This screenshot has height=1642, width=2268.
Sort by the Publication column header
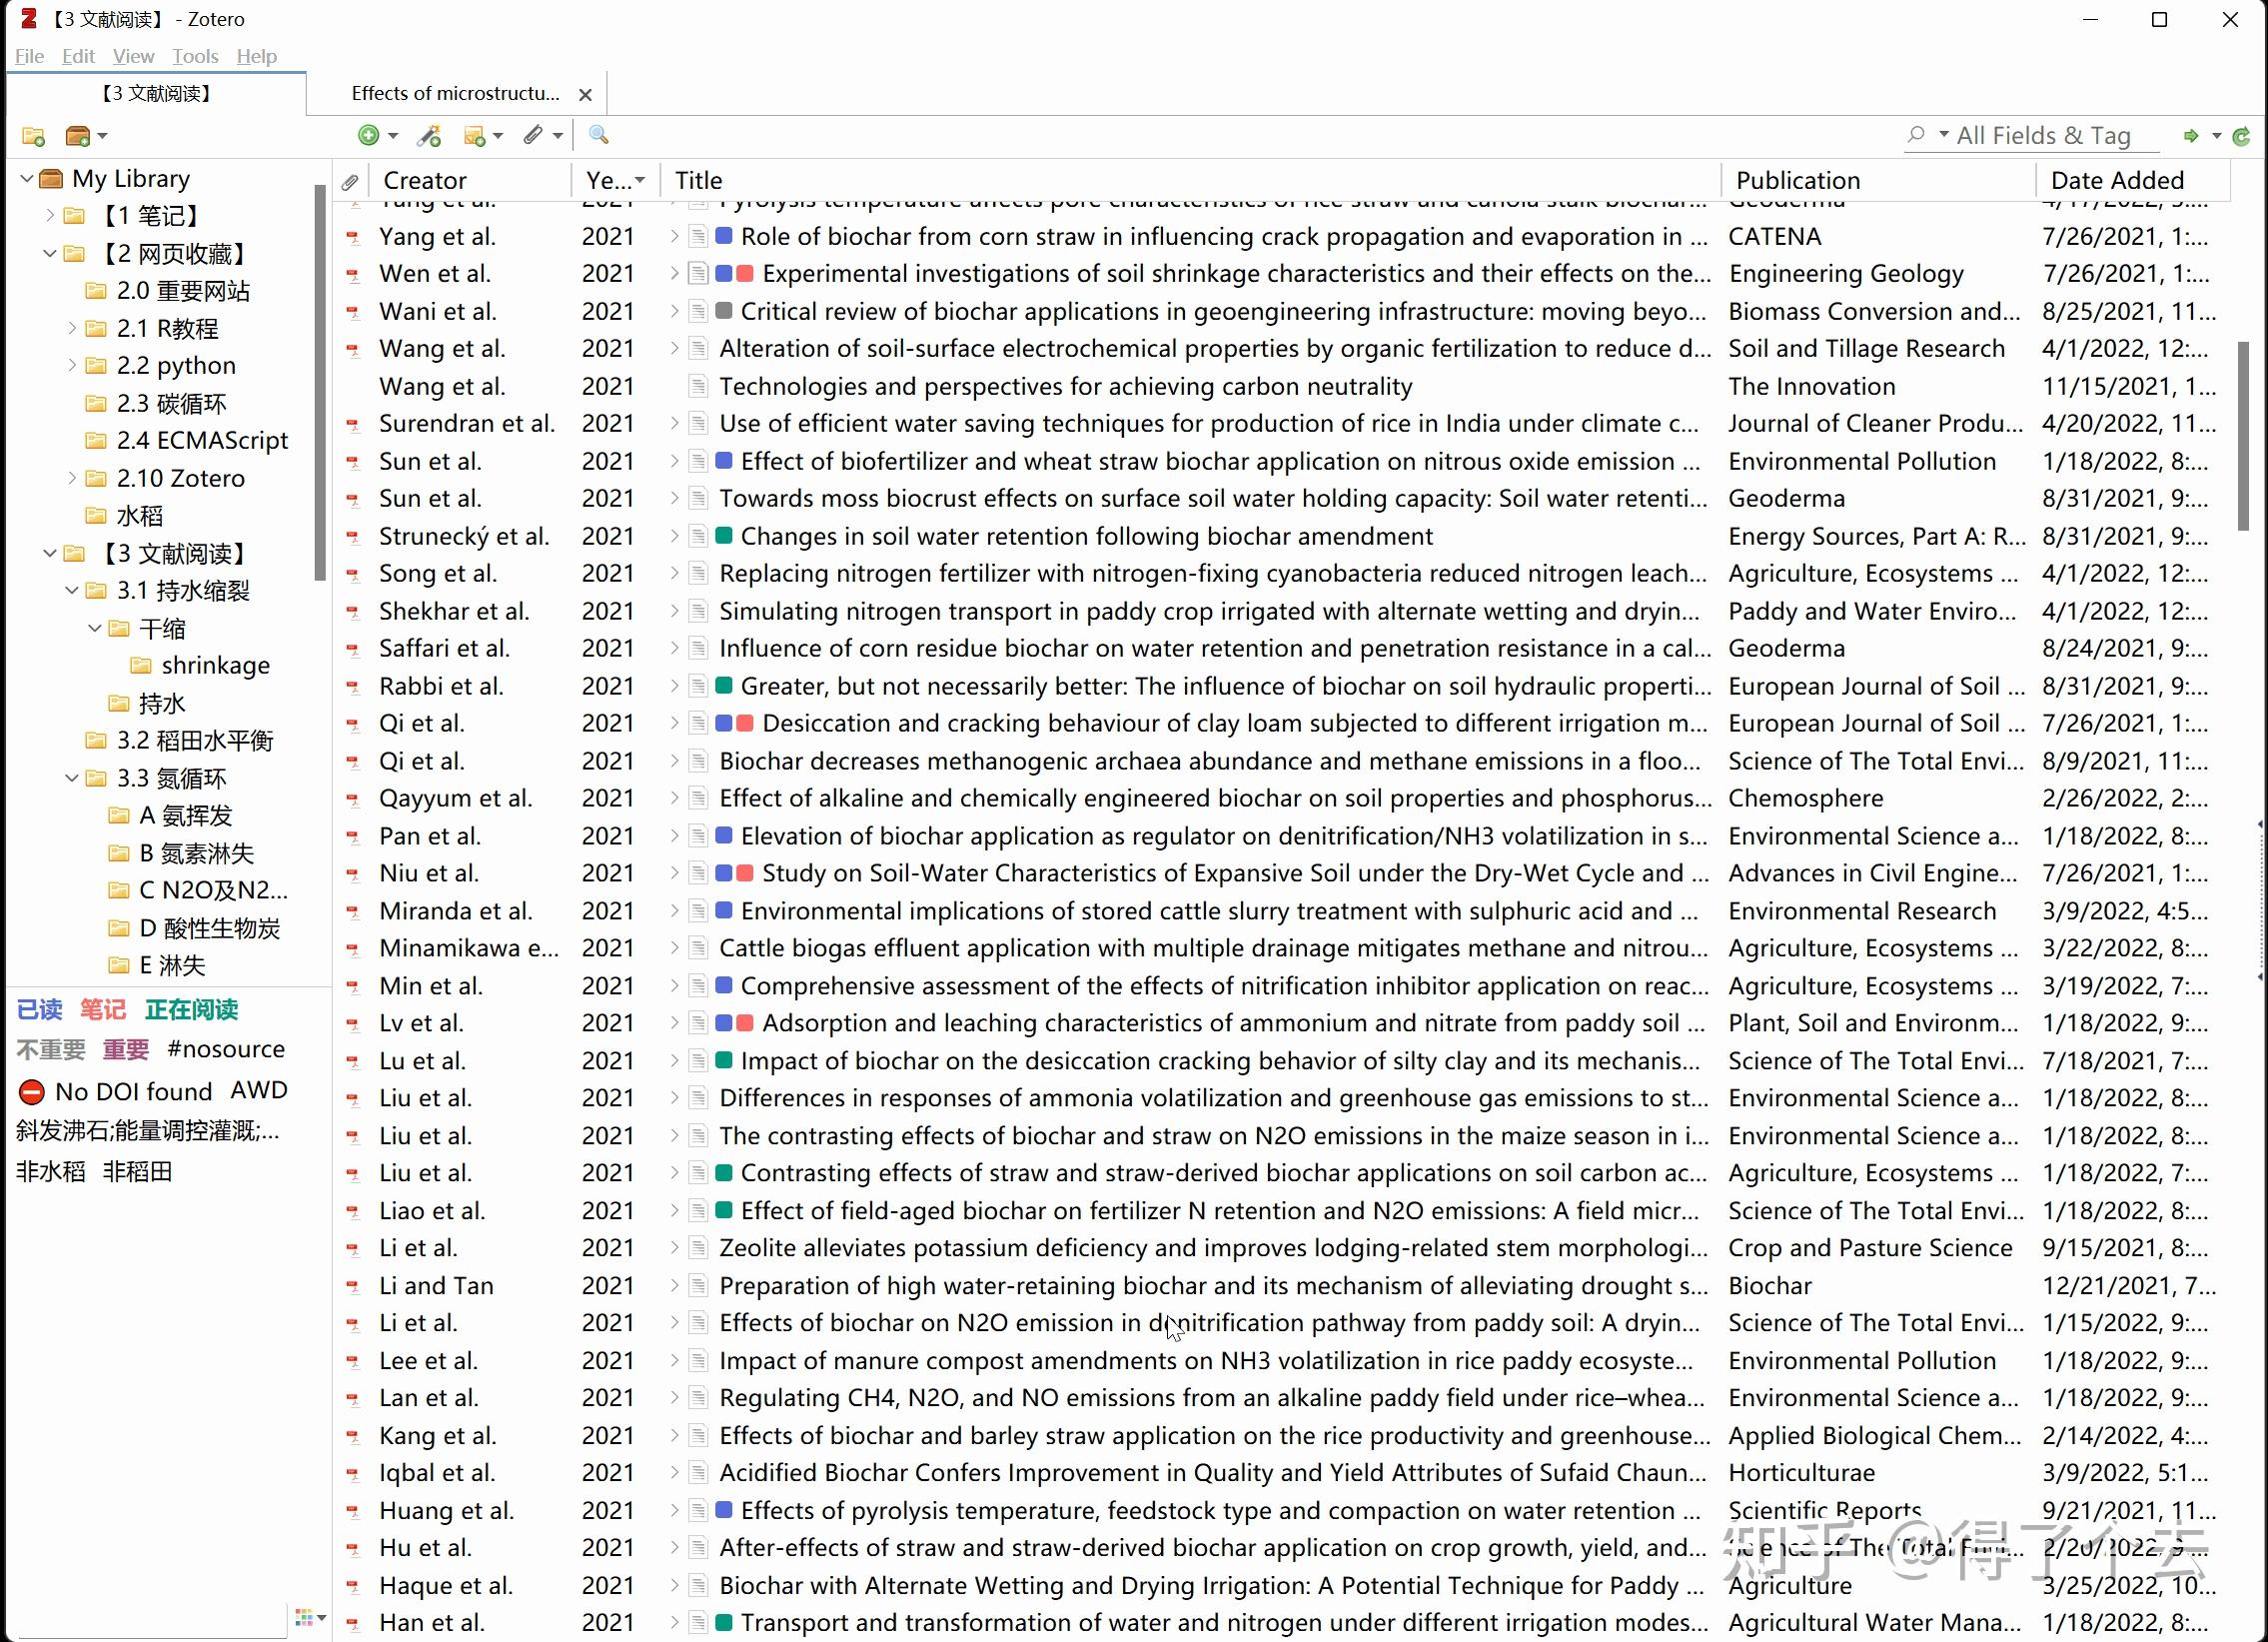pyautogui.click(x=1797, y=180)
